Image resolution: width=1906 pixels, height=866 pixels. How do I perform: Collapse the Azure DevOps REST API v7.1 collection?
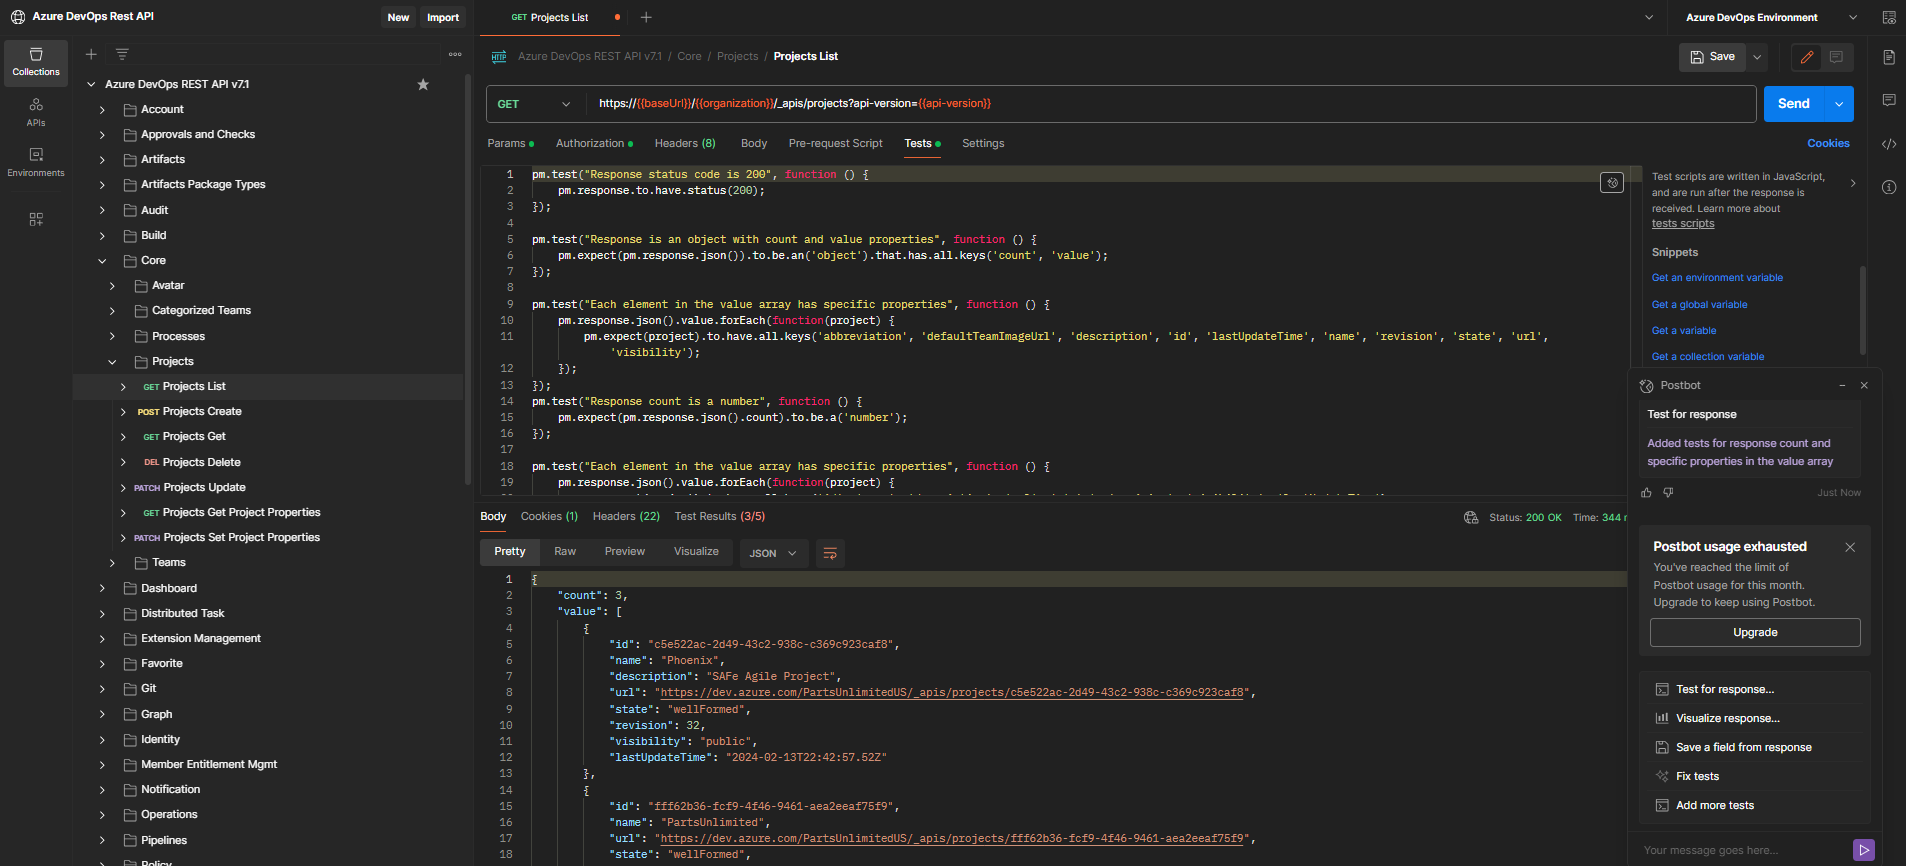[91, 85]
